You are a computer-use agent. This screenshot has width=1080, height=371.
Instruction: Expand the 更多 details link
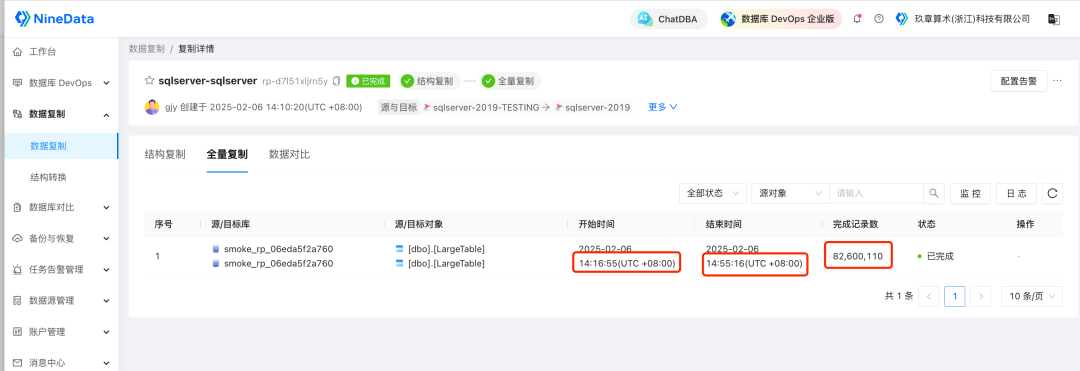(x=663, y=107)
